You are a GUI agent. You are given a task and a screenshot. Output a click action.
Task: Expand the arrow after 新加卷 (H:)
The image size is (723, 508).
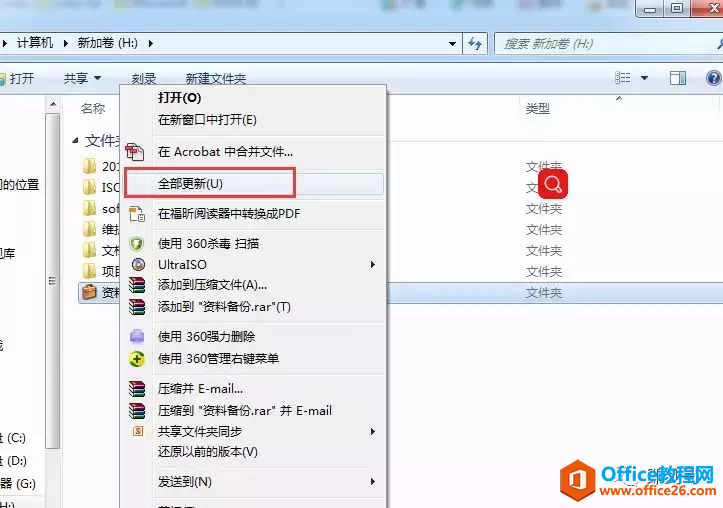coord(151,44)
